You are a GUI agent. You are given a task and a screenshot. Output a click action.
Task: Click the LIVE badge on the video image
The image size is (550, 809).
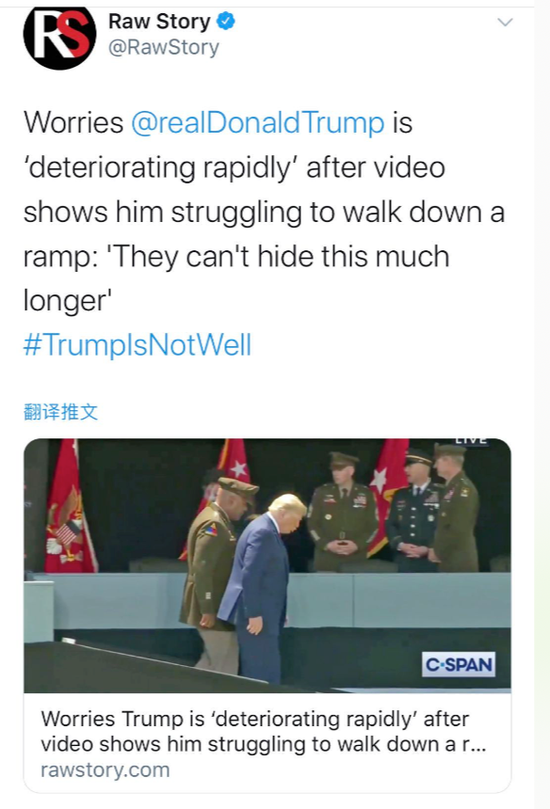471,442
